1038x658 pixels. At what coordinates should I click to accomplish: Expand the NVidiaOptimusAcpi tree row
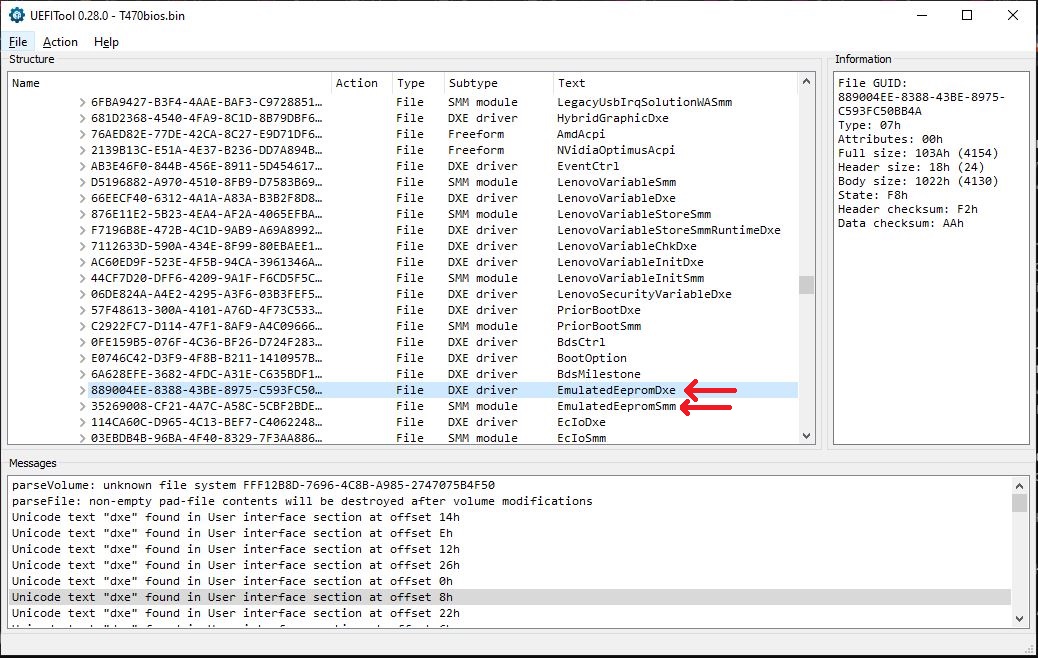coord(82,150)
